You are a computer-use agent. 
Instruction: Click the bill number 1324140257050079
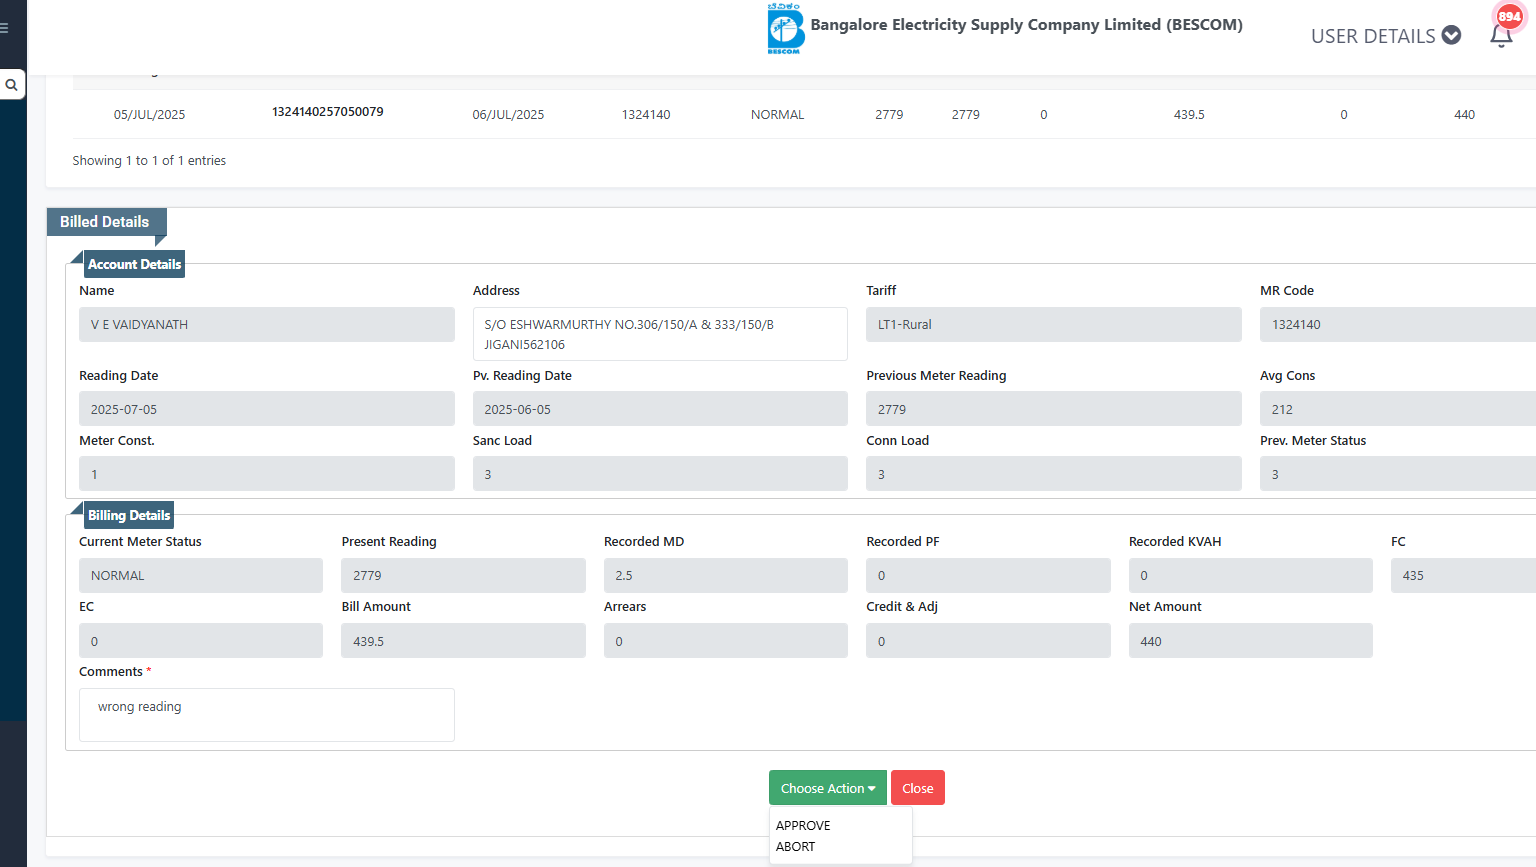coord(327,112)
